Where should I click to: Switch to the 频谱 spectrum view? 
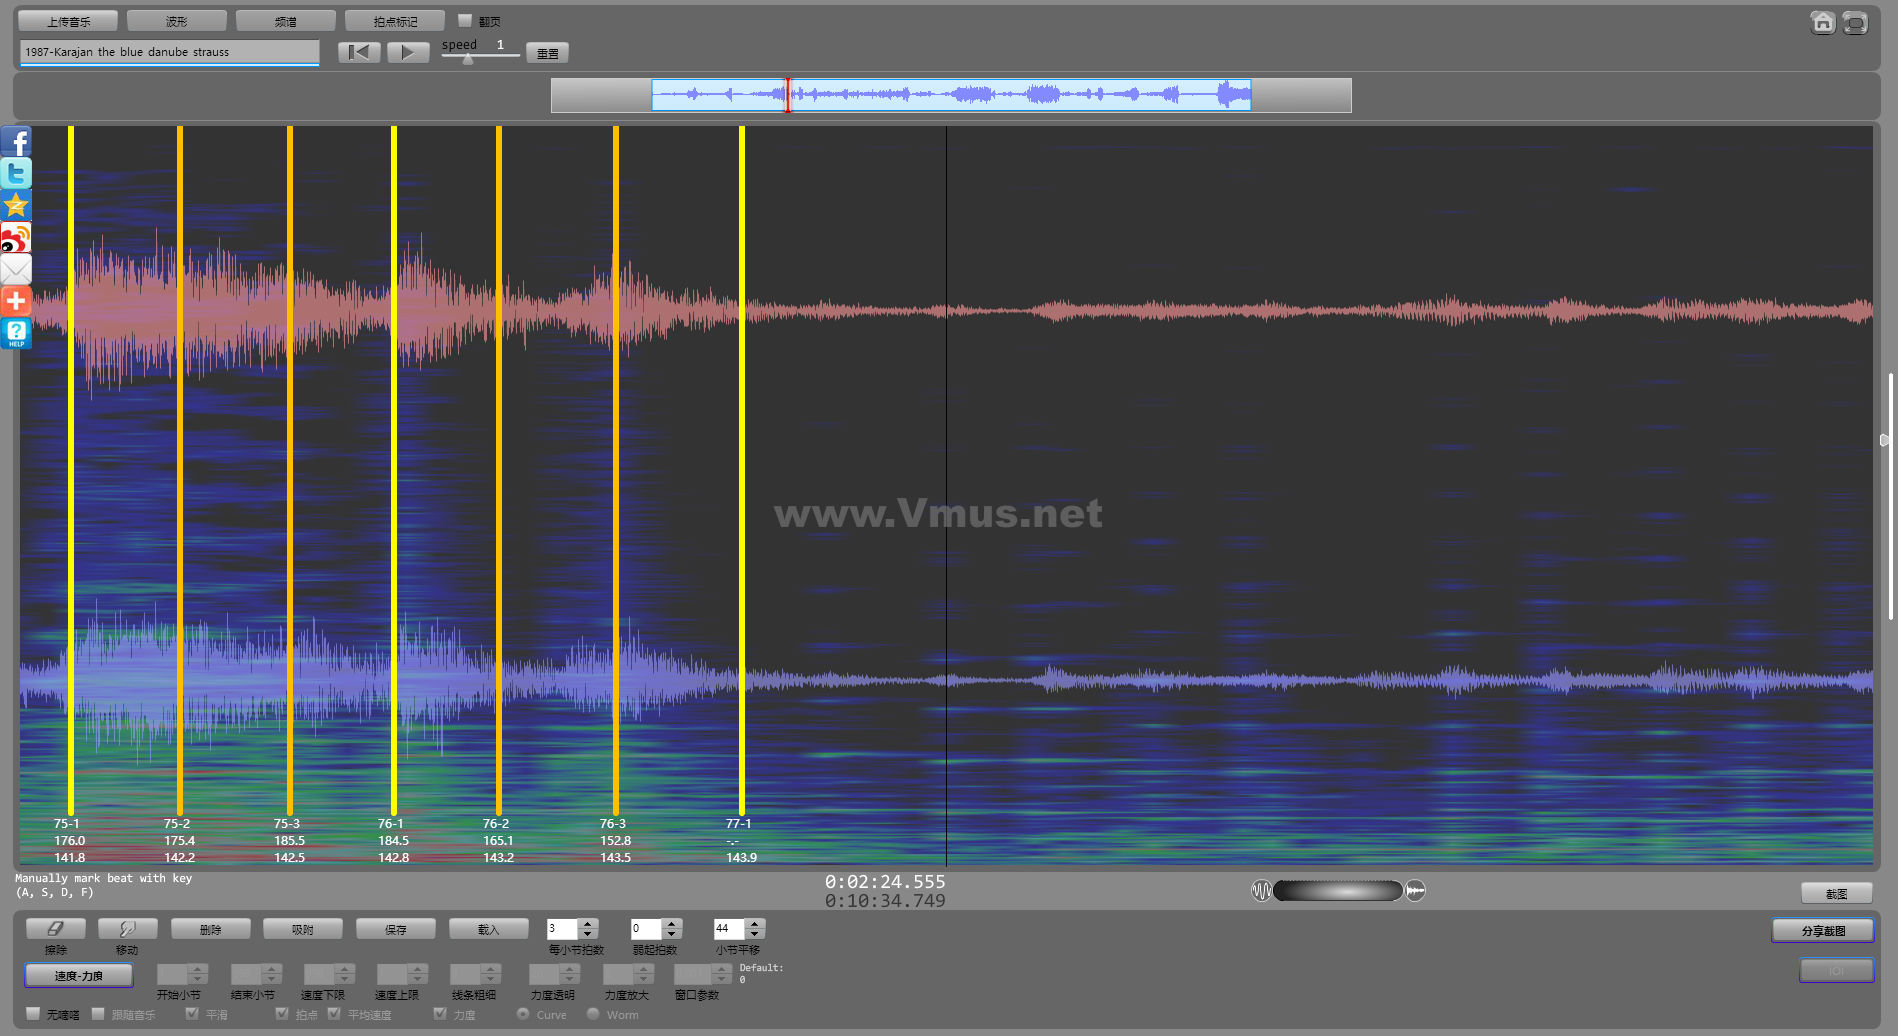[286, 21]
